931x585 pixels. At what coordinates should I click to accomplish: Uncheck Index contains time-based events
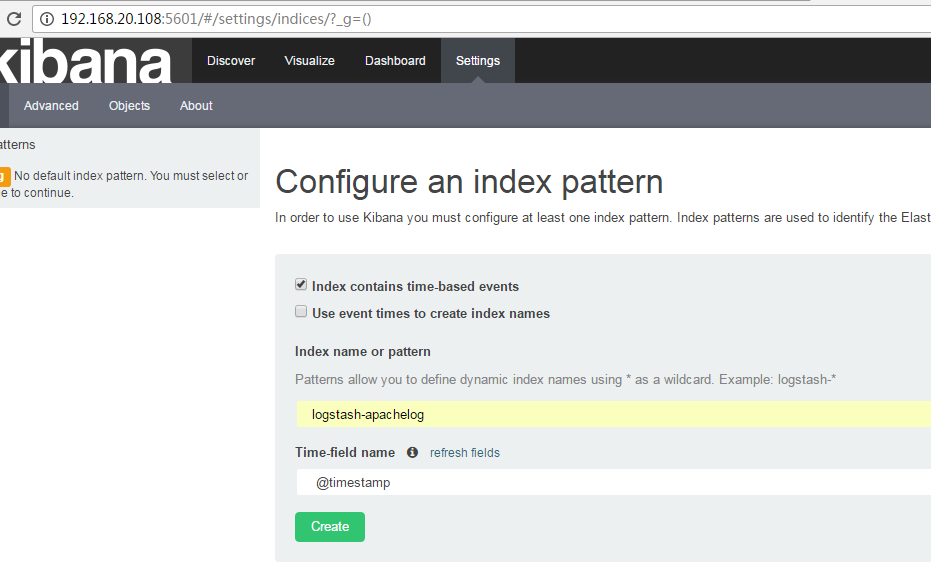tap(301, 284)
